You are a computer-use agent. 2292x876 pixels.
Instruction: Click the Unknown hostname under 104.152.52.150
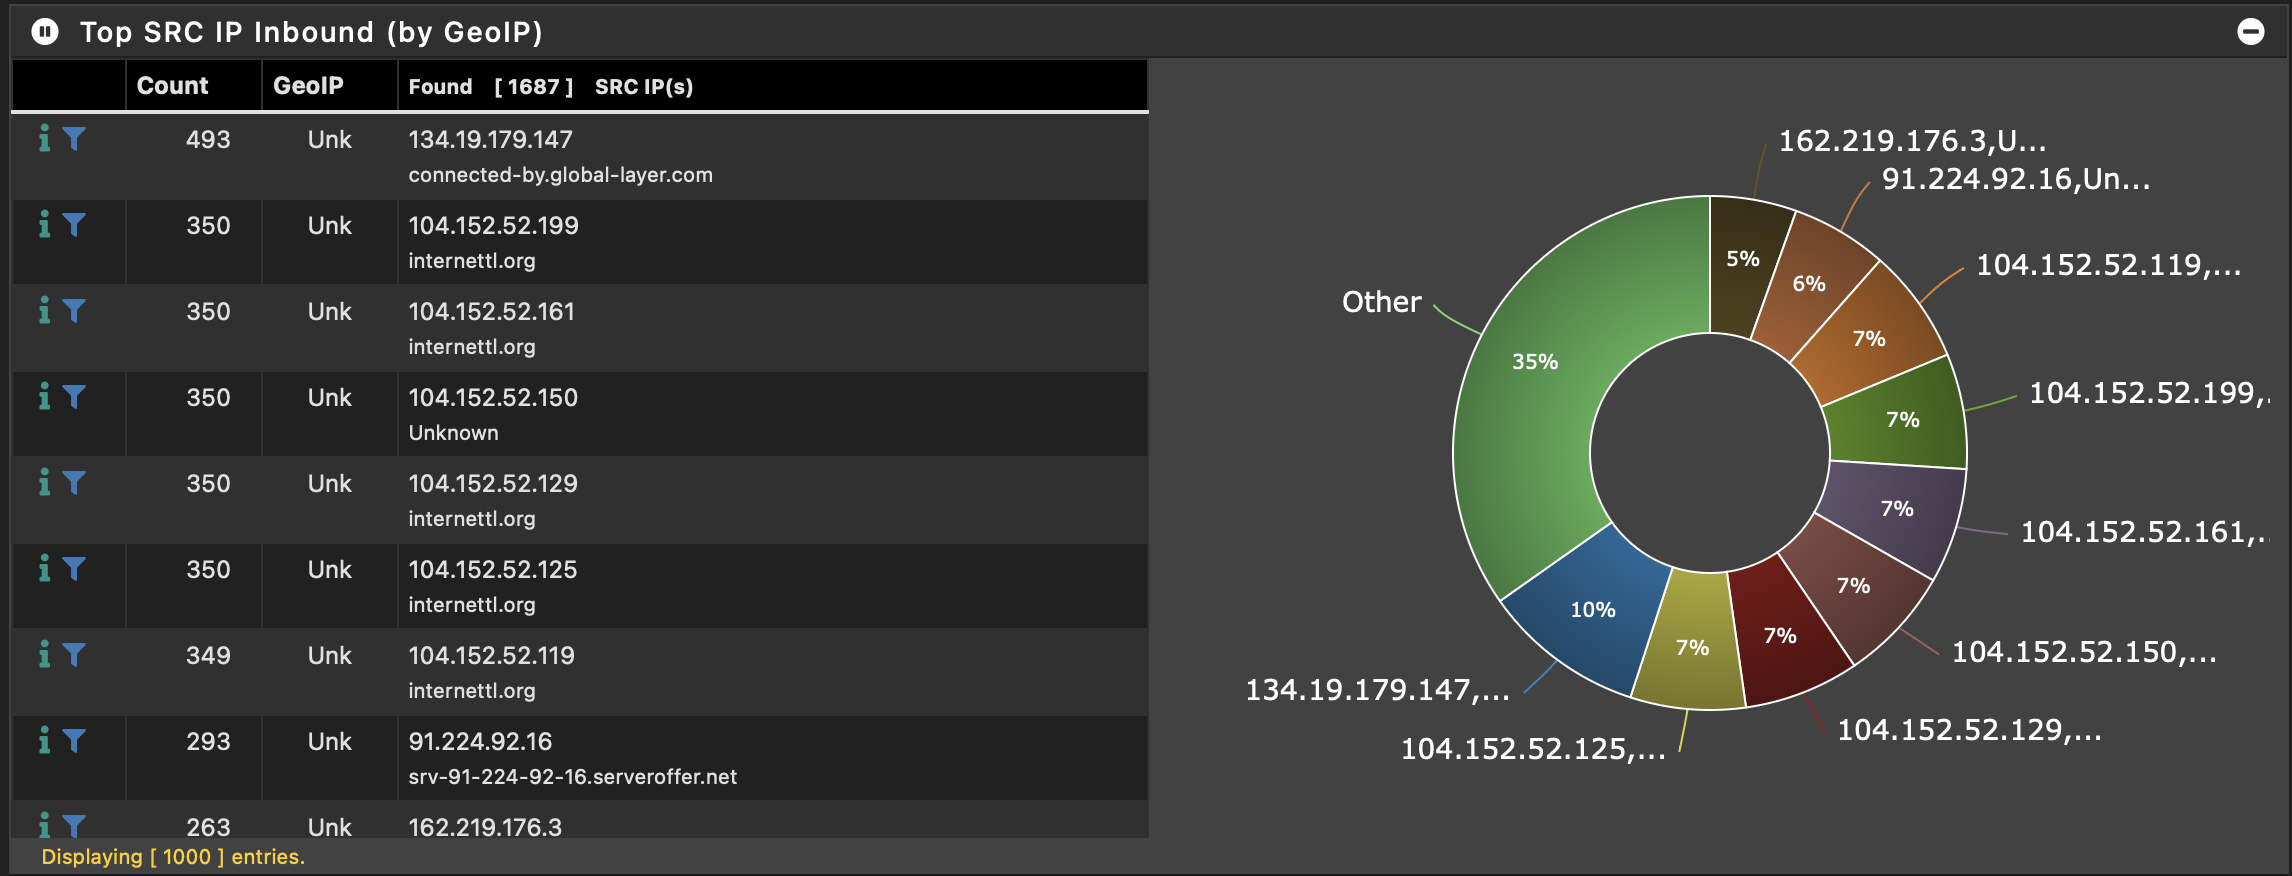[453, 433]
